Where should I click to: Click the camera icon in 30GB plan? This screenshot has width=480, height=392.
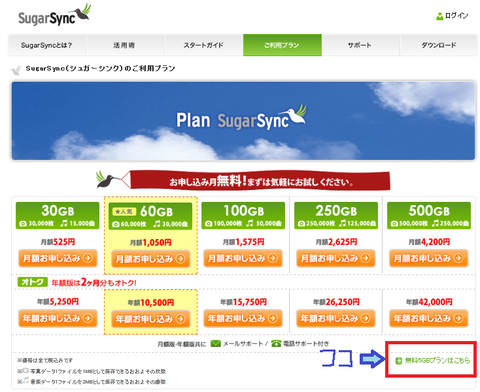[x=23, y=223]
